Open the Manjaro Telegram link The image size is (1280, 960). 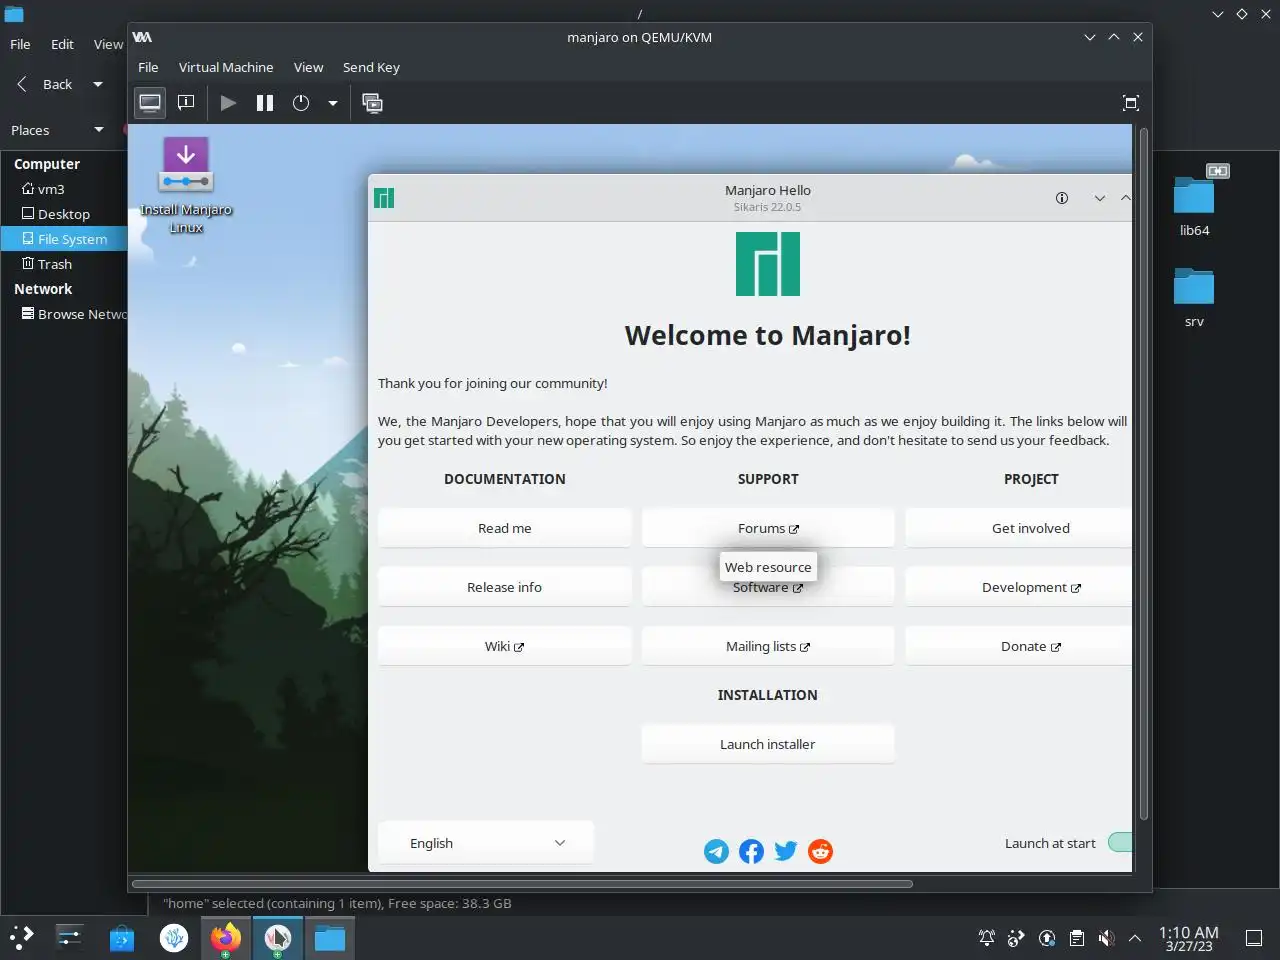click(x=716, y=851)
